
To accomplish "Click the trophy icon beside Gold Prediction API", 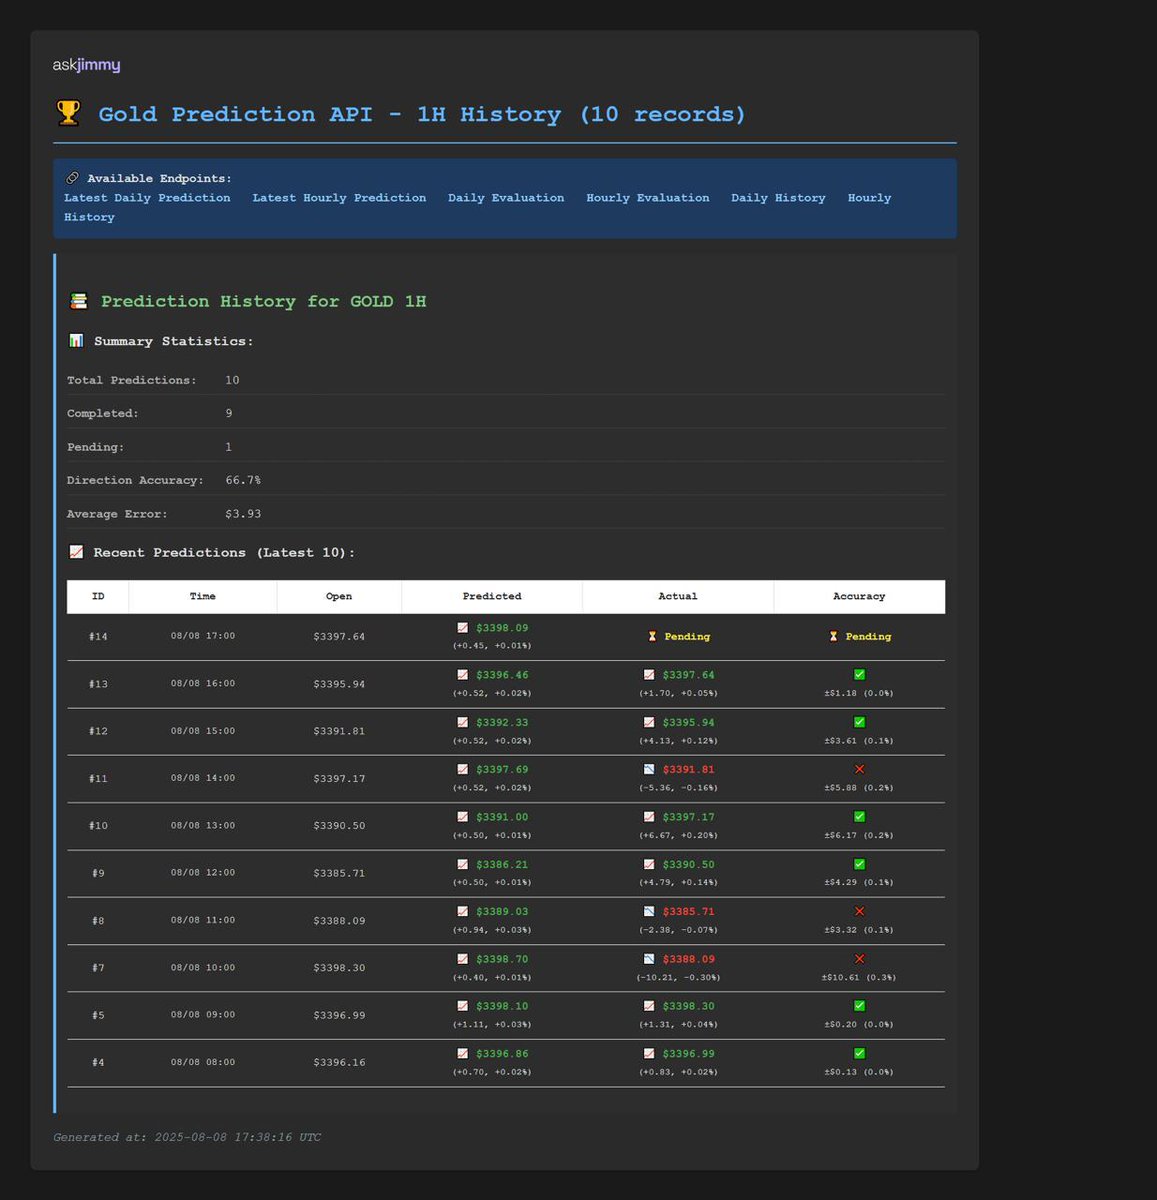I will click(68, 113).
